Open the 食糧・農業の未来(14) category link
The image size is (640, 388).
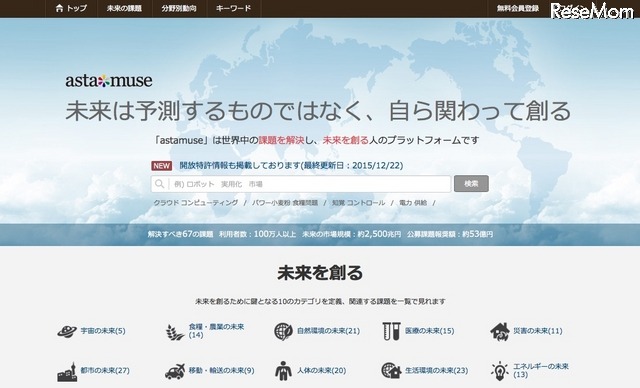216,331
